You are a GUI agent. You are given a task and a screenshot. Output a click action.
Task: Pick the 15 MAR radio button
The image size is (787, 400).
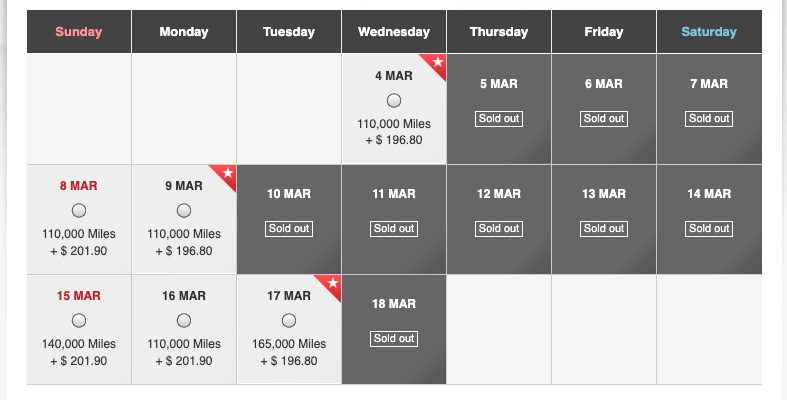[79, 320]
